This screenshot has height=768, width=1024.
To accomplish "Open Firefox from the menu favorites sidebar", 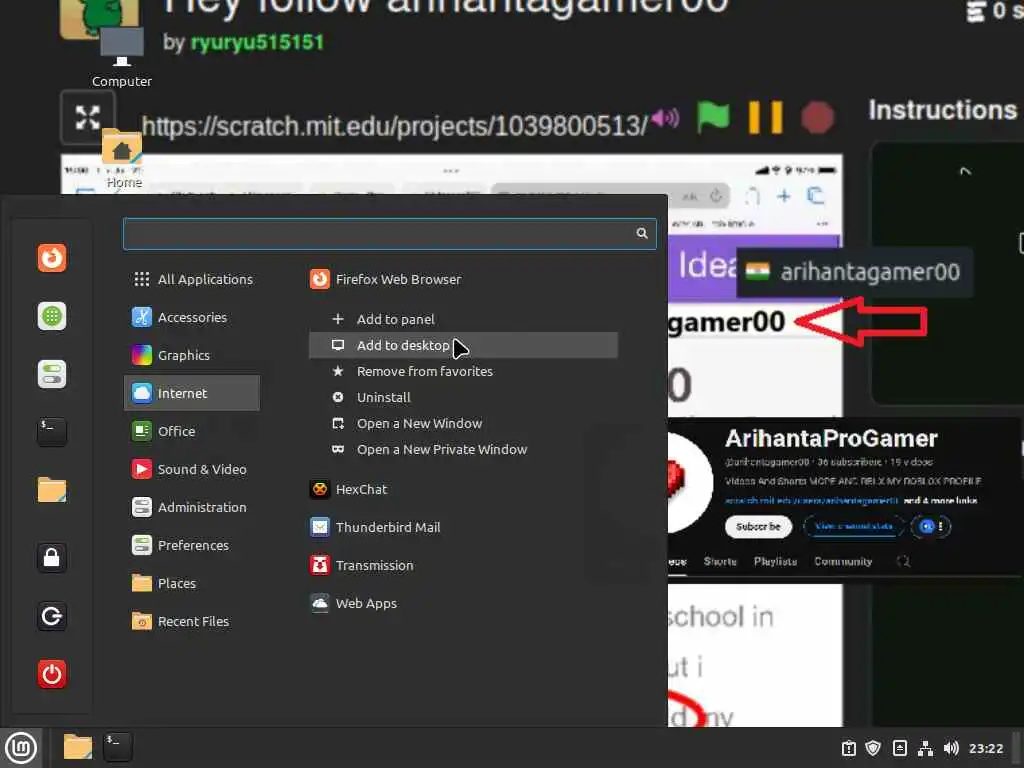I will point(52,258).
